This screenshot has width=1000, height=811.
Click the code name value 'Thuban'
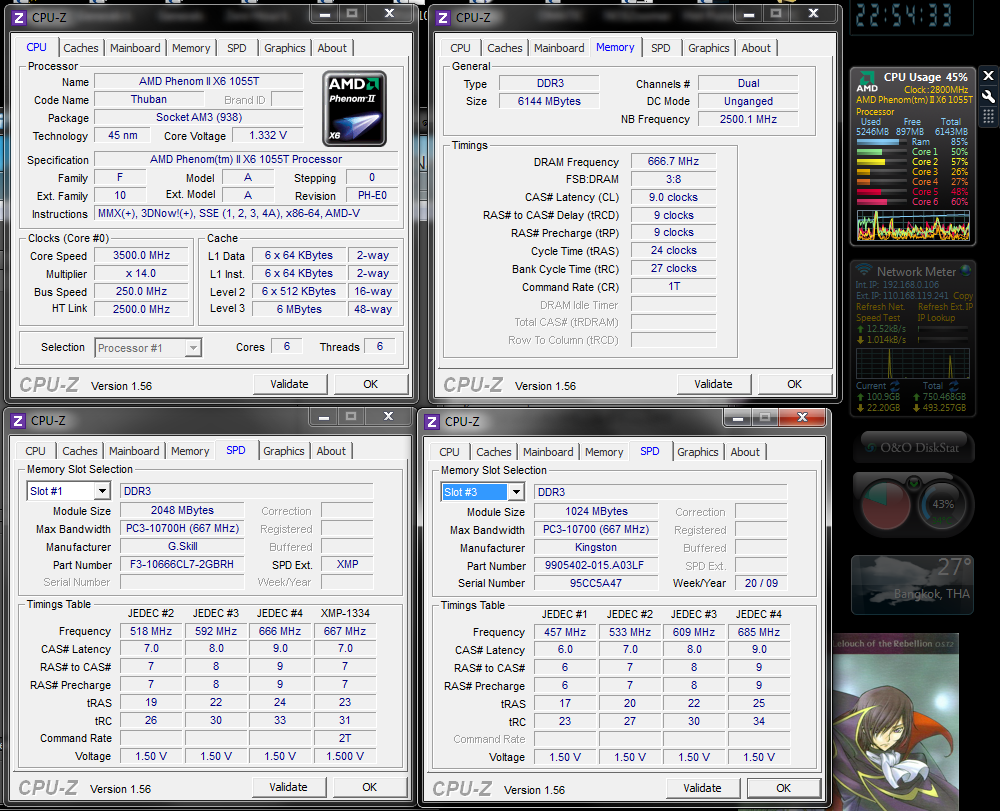[149, 99]
